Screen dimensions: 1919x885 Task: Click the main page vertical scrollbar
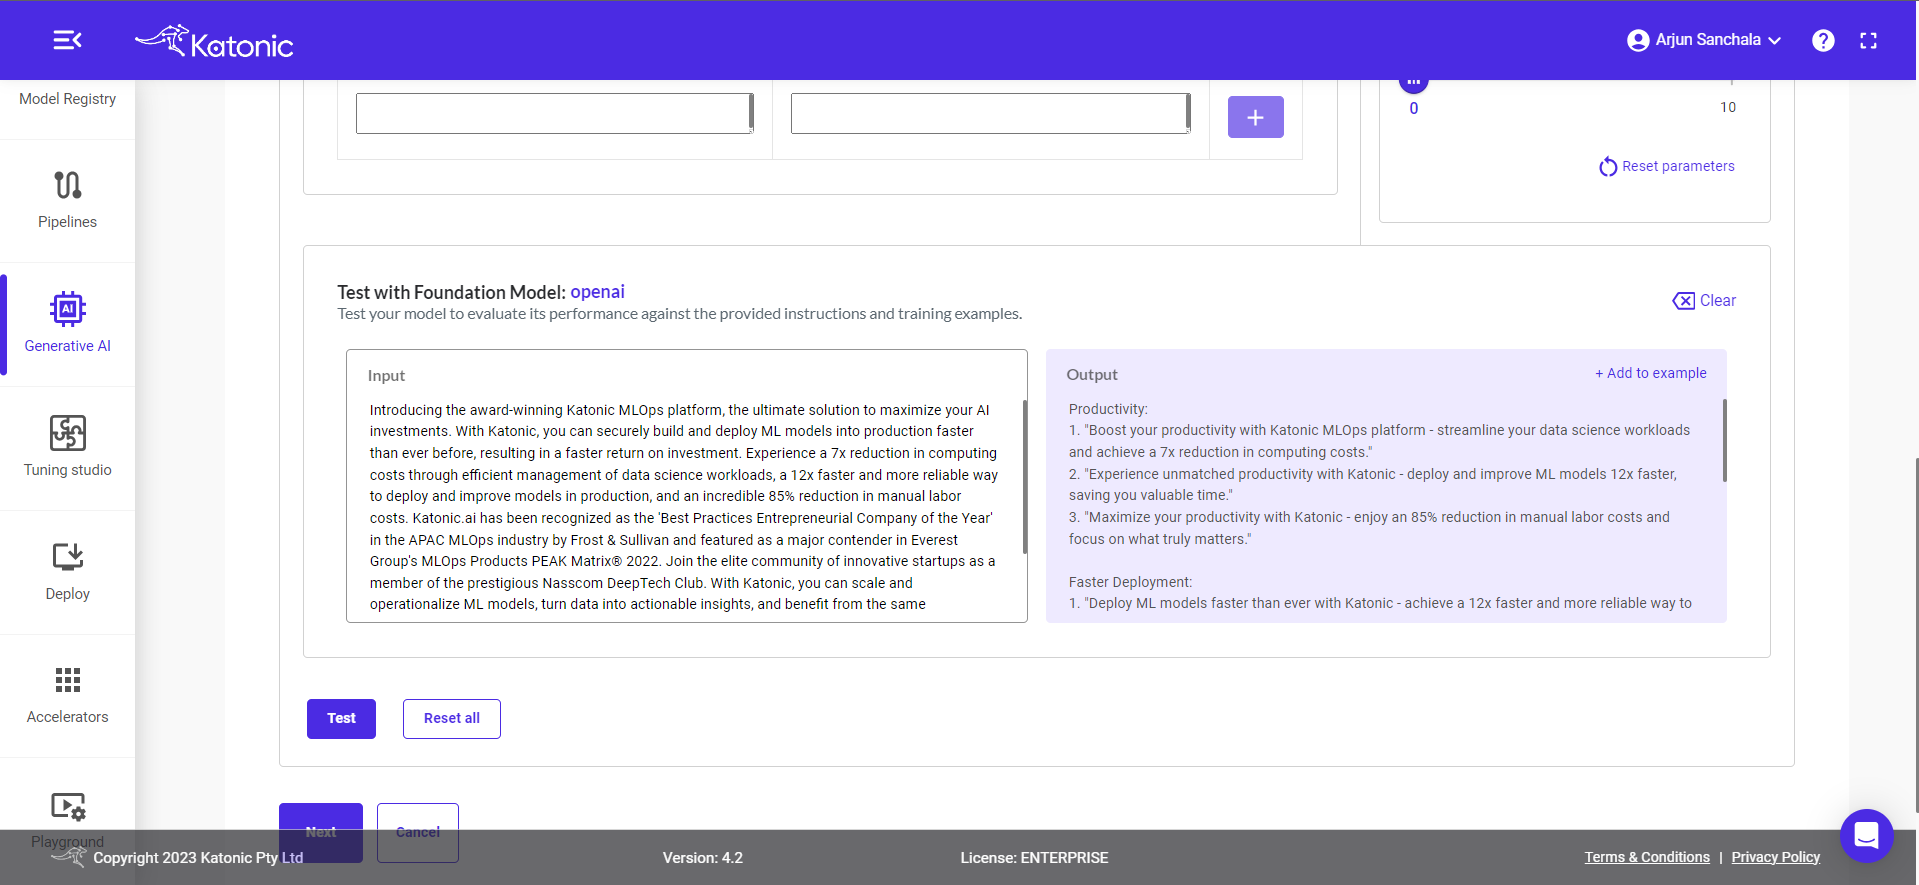(x=1915, y=635)
